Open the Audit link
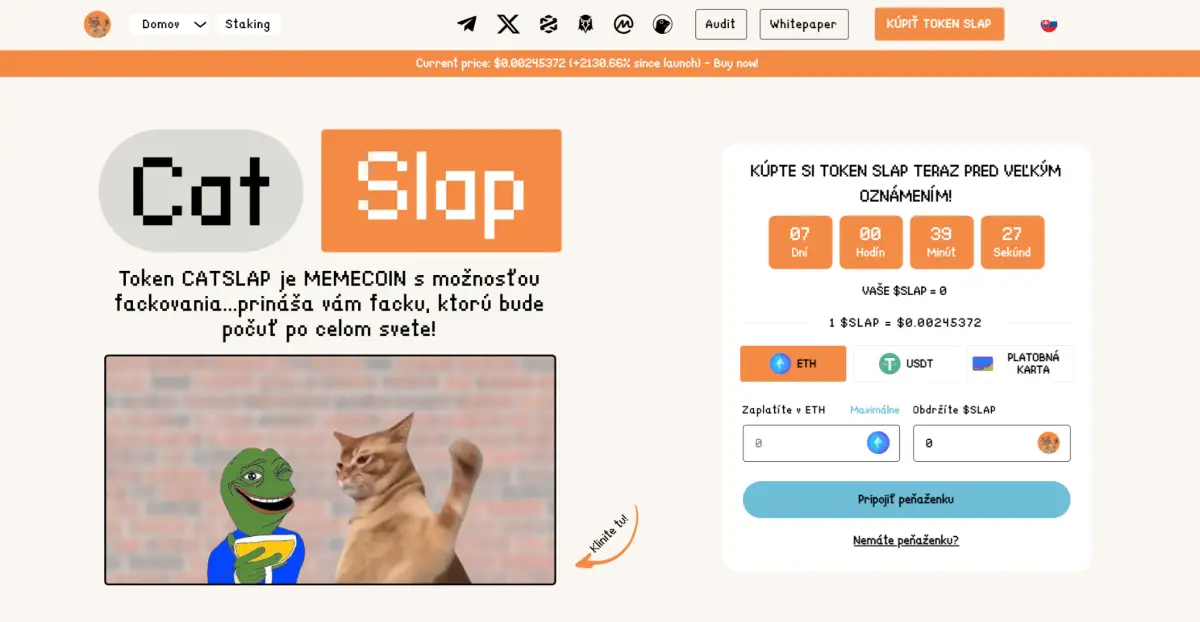 (x=721, y=24)
